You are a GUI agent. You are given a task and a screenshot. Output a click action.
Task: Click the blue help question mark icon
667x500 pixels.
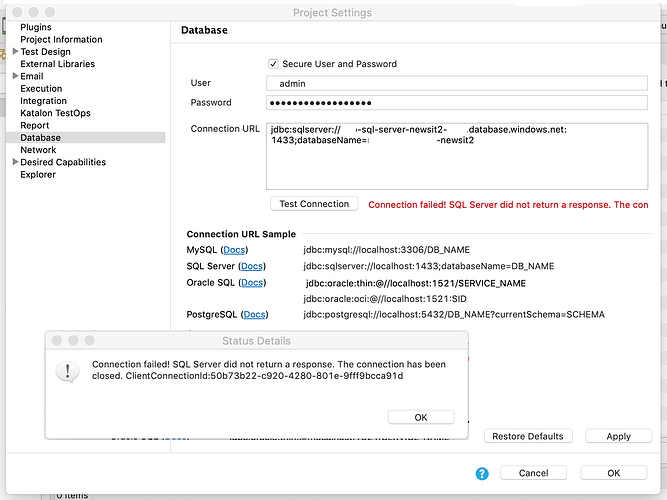coord(482,473)
